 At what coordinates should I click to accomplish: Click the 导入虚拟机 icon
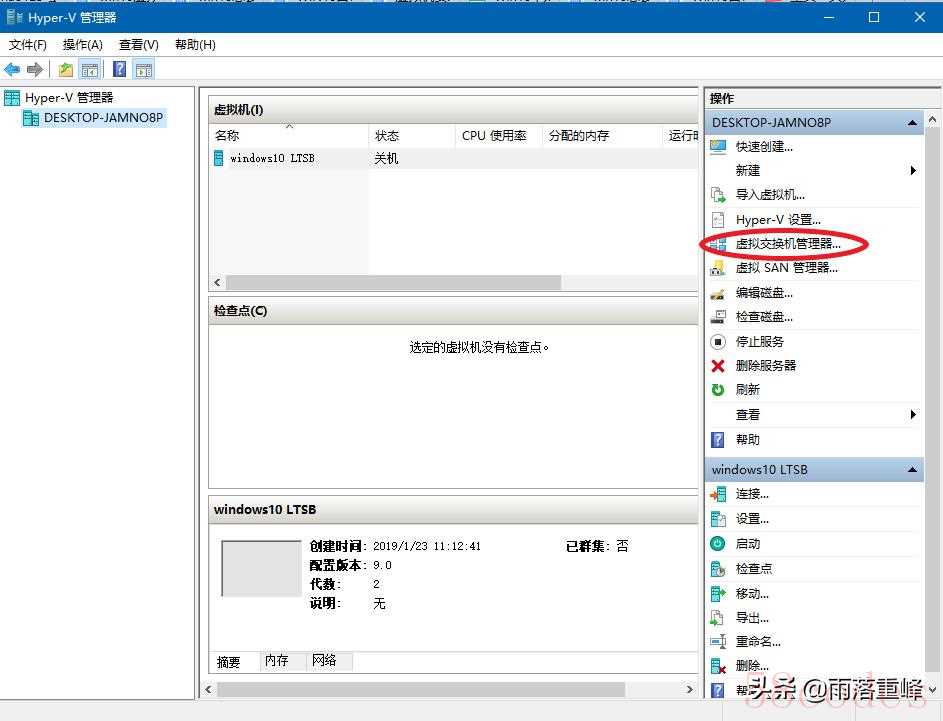[718, 195]
